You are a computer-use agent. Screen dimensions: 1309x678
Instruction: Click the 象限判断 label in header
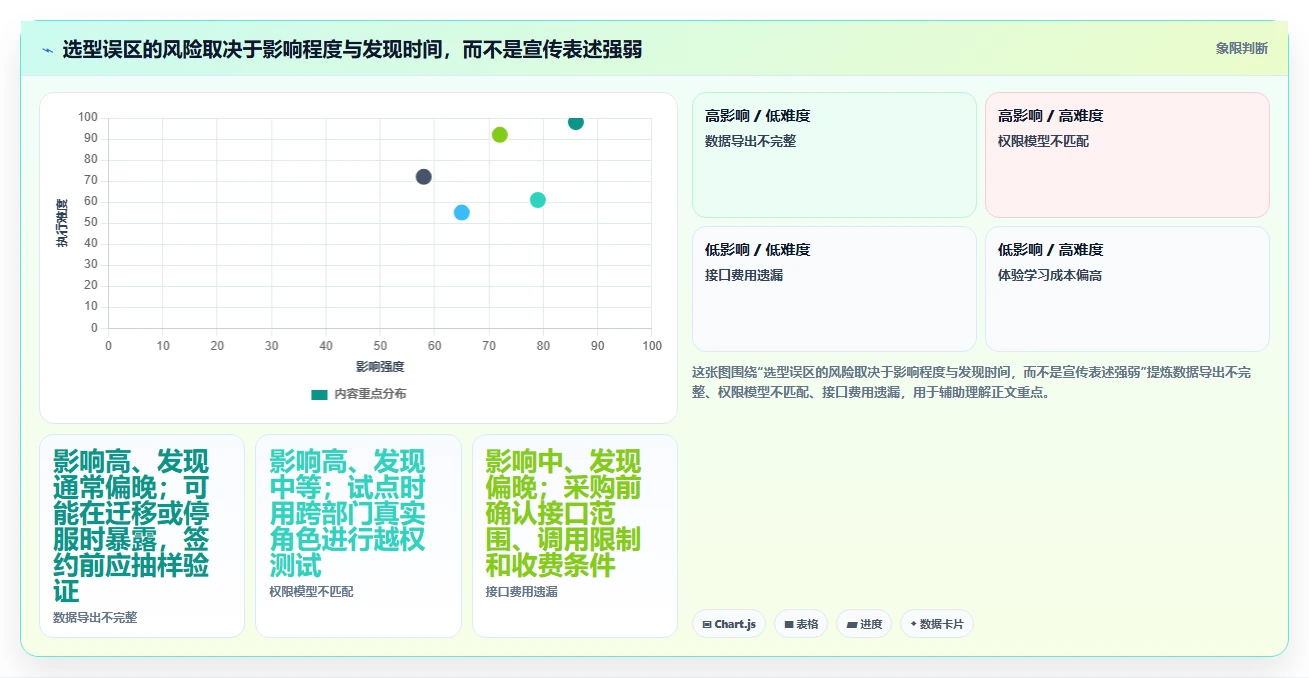click(1241, 48)
